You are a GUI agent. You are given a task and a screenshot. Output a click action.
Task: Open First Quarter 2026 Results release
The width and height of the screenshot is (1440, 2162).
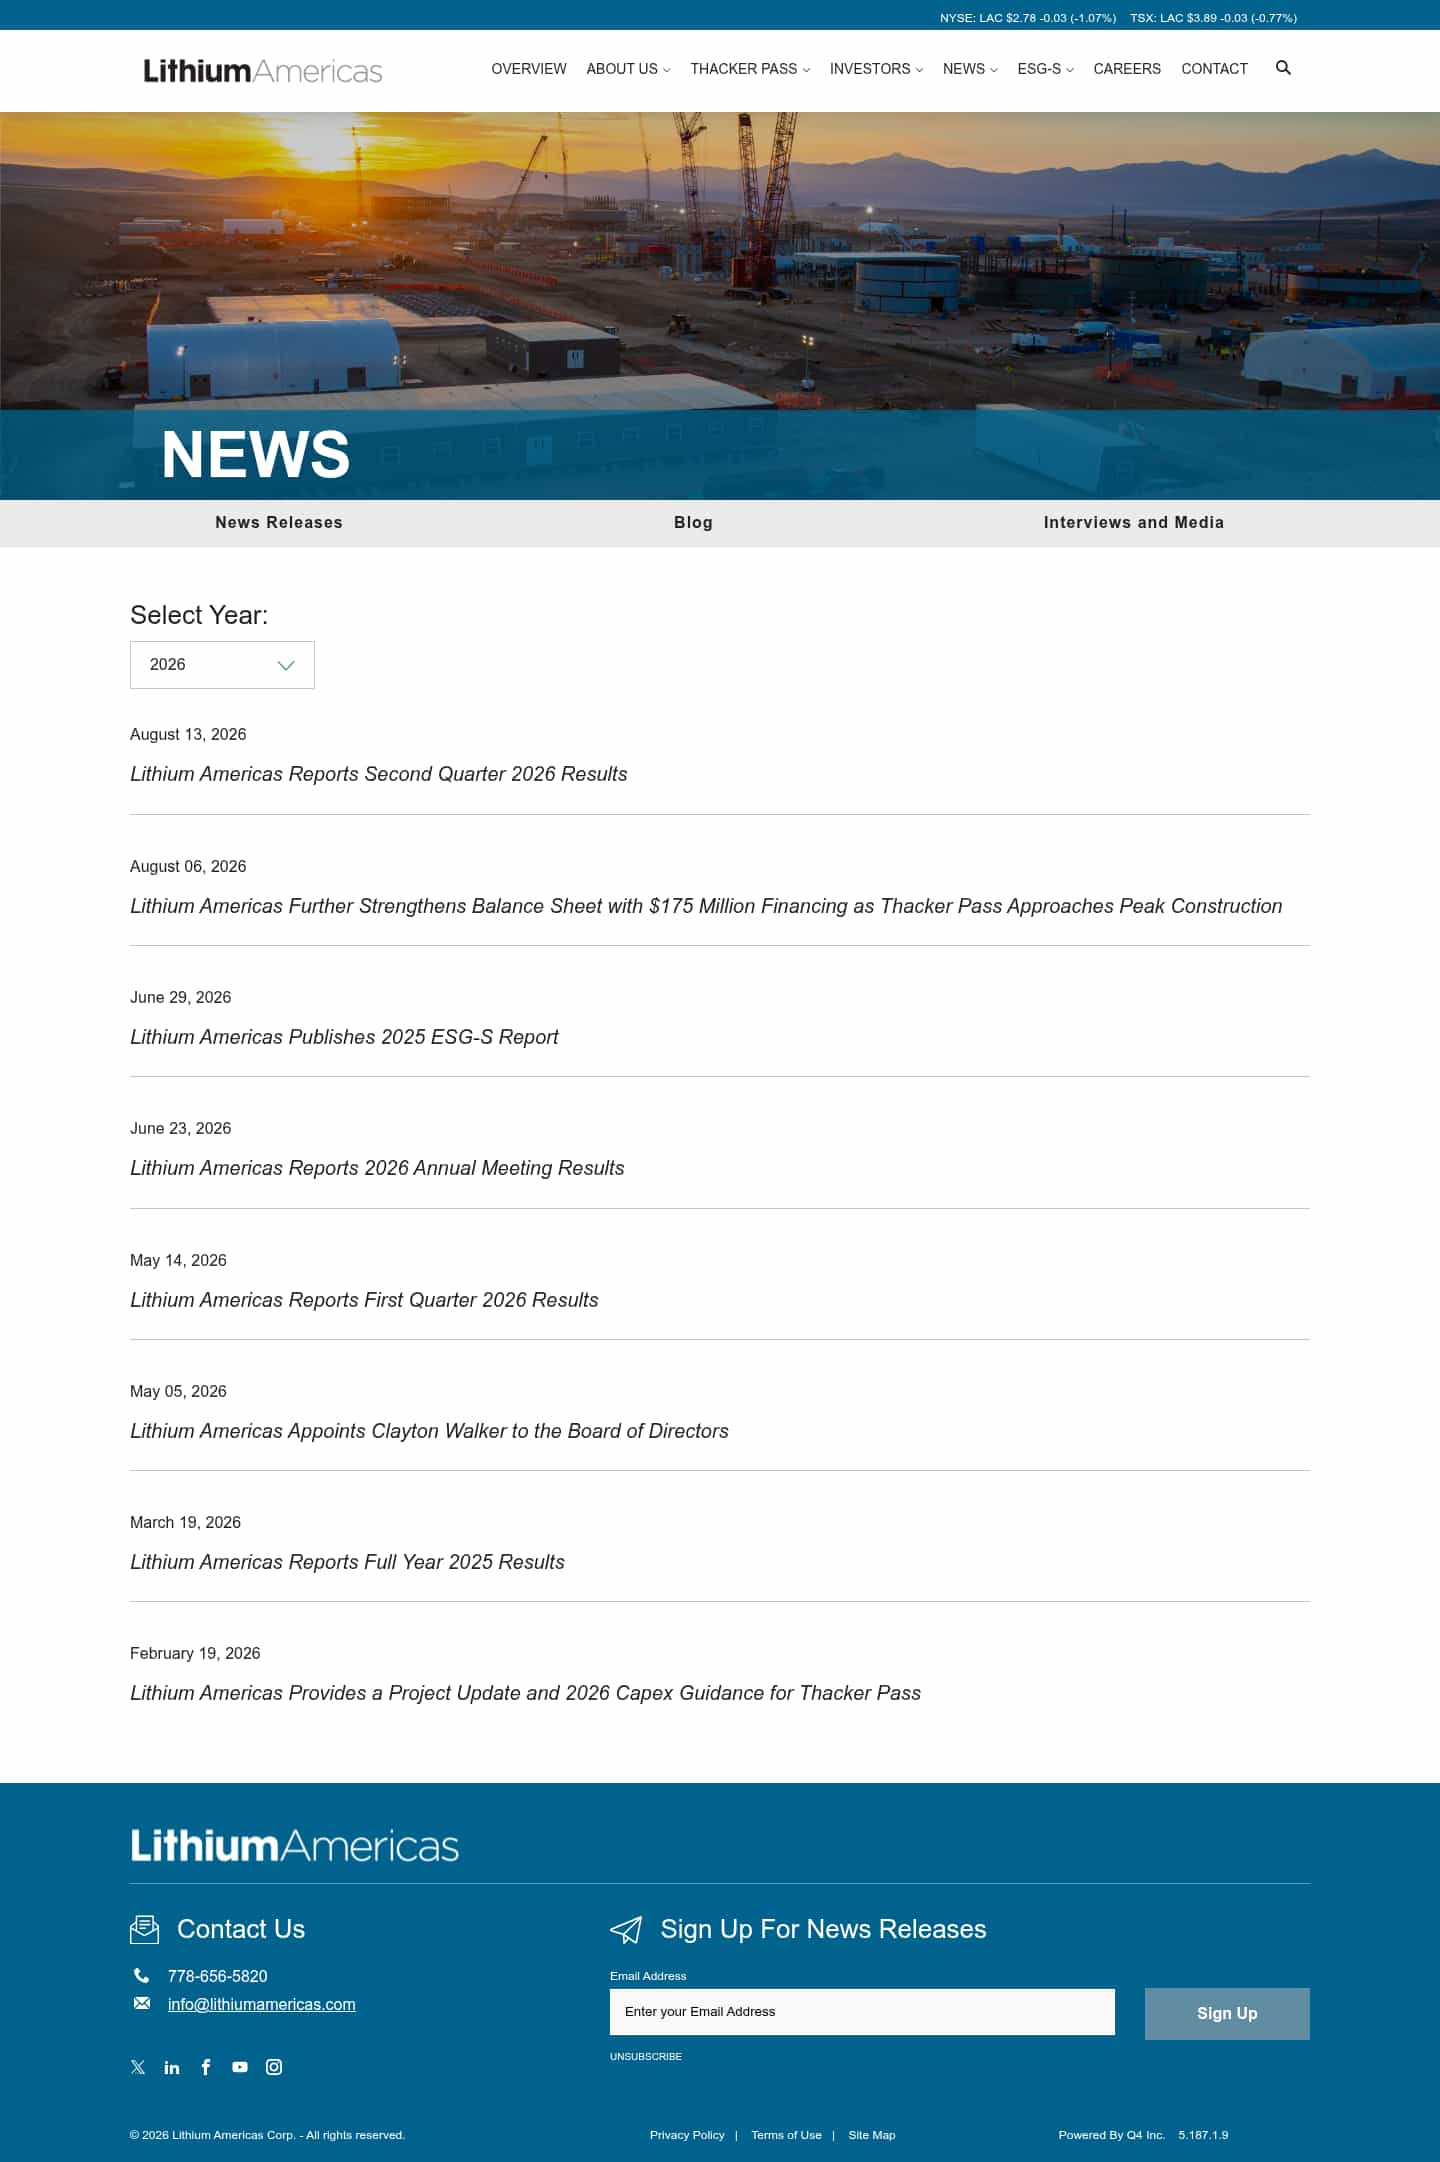pyautogui.click(x=364, y=1300)
